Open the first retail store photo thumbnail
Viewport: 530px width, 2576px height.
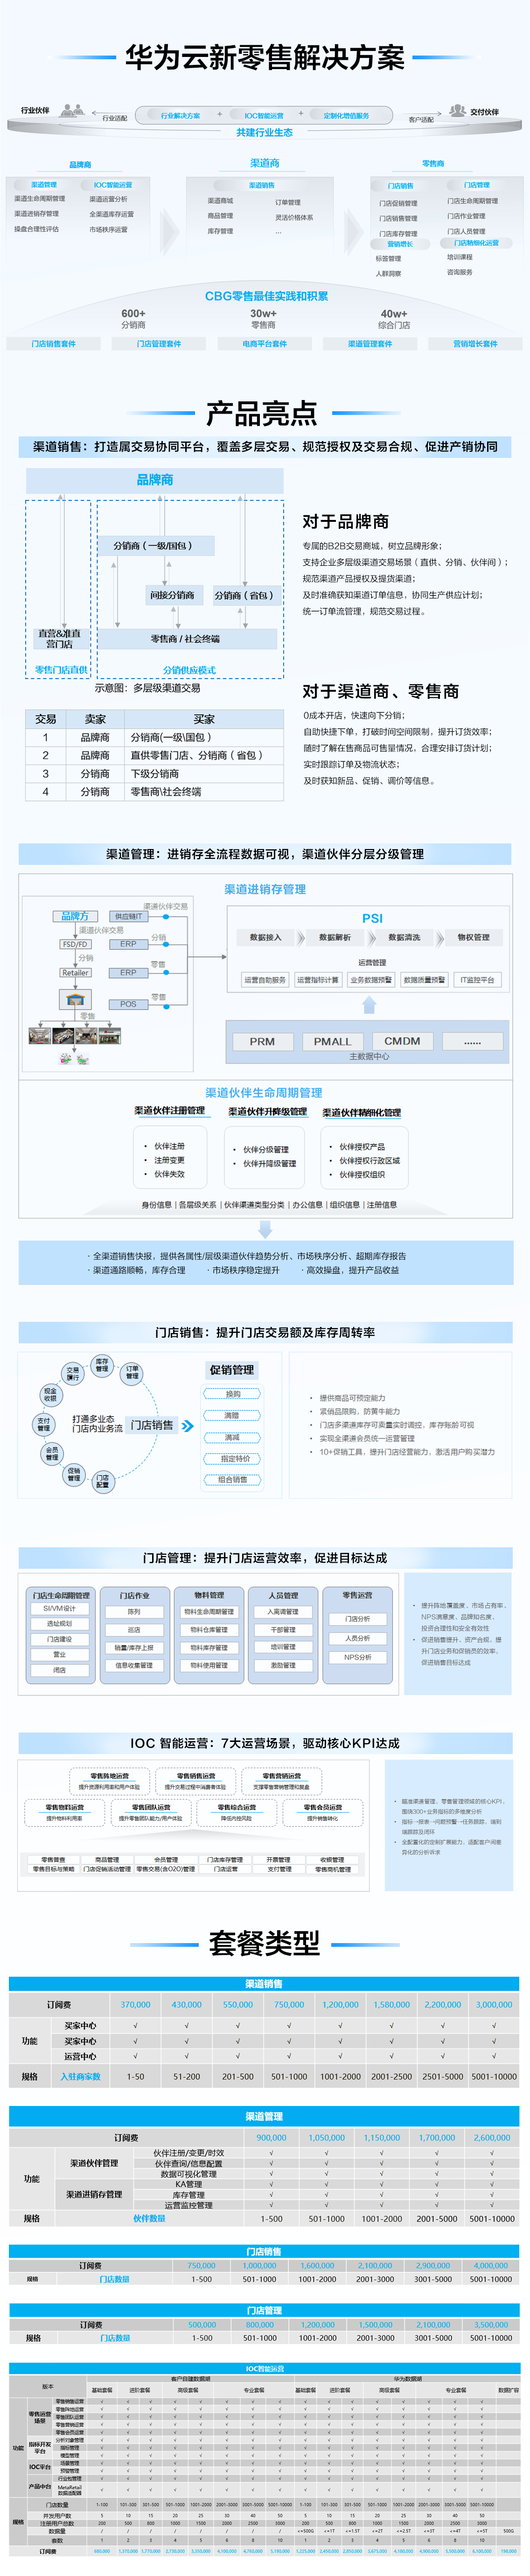tap(39, 1036)
